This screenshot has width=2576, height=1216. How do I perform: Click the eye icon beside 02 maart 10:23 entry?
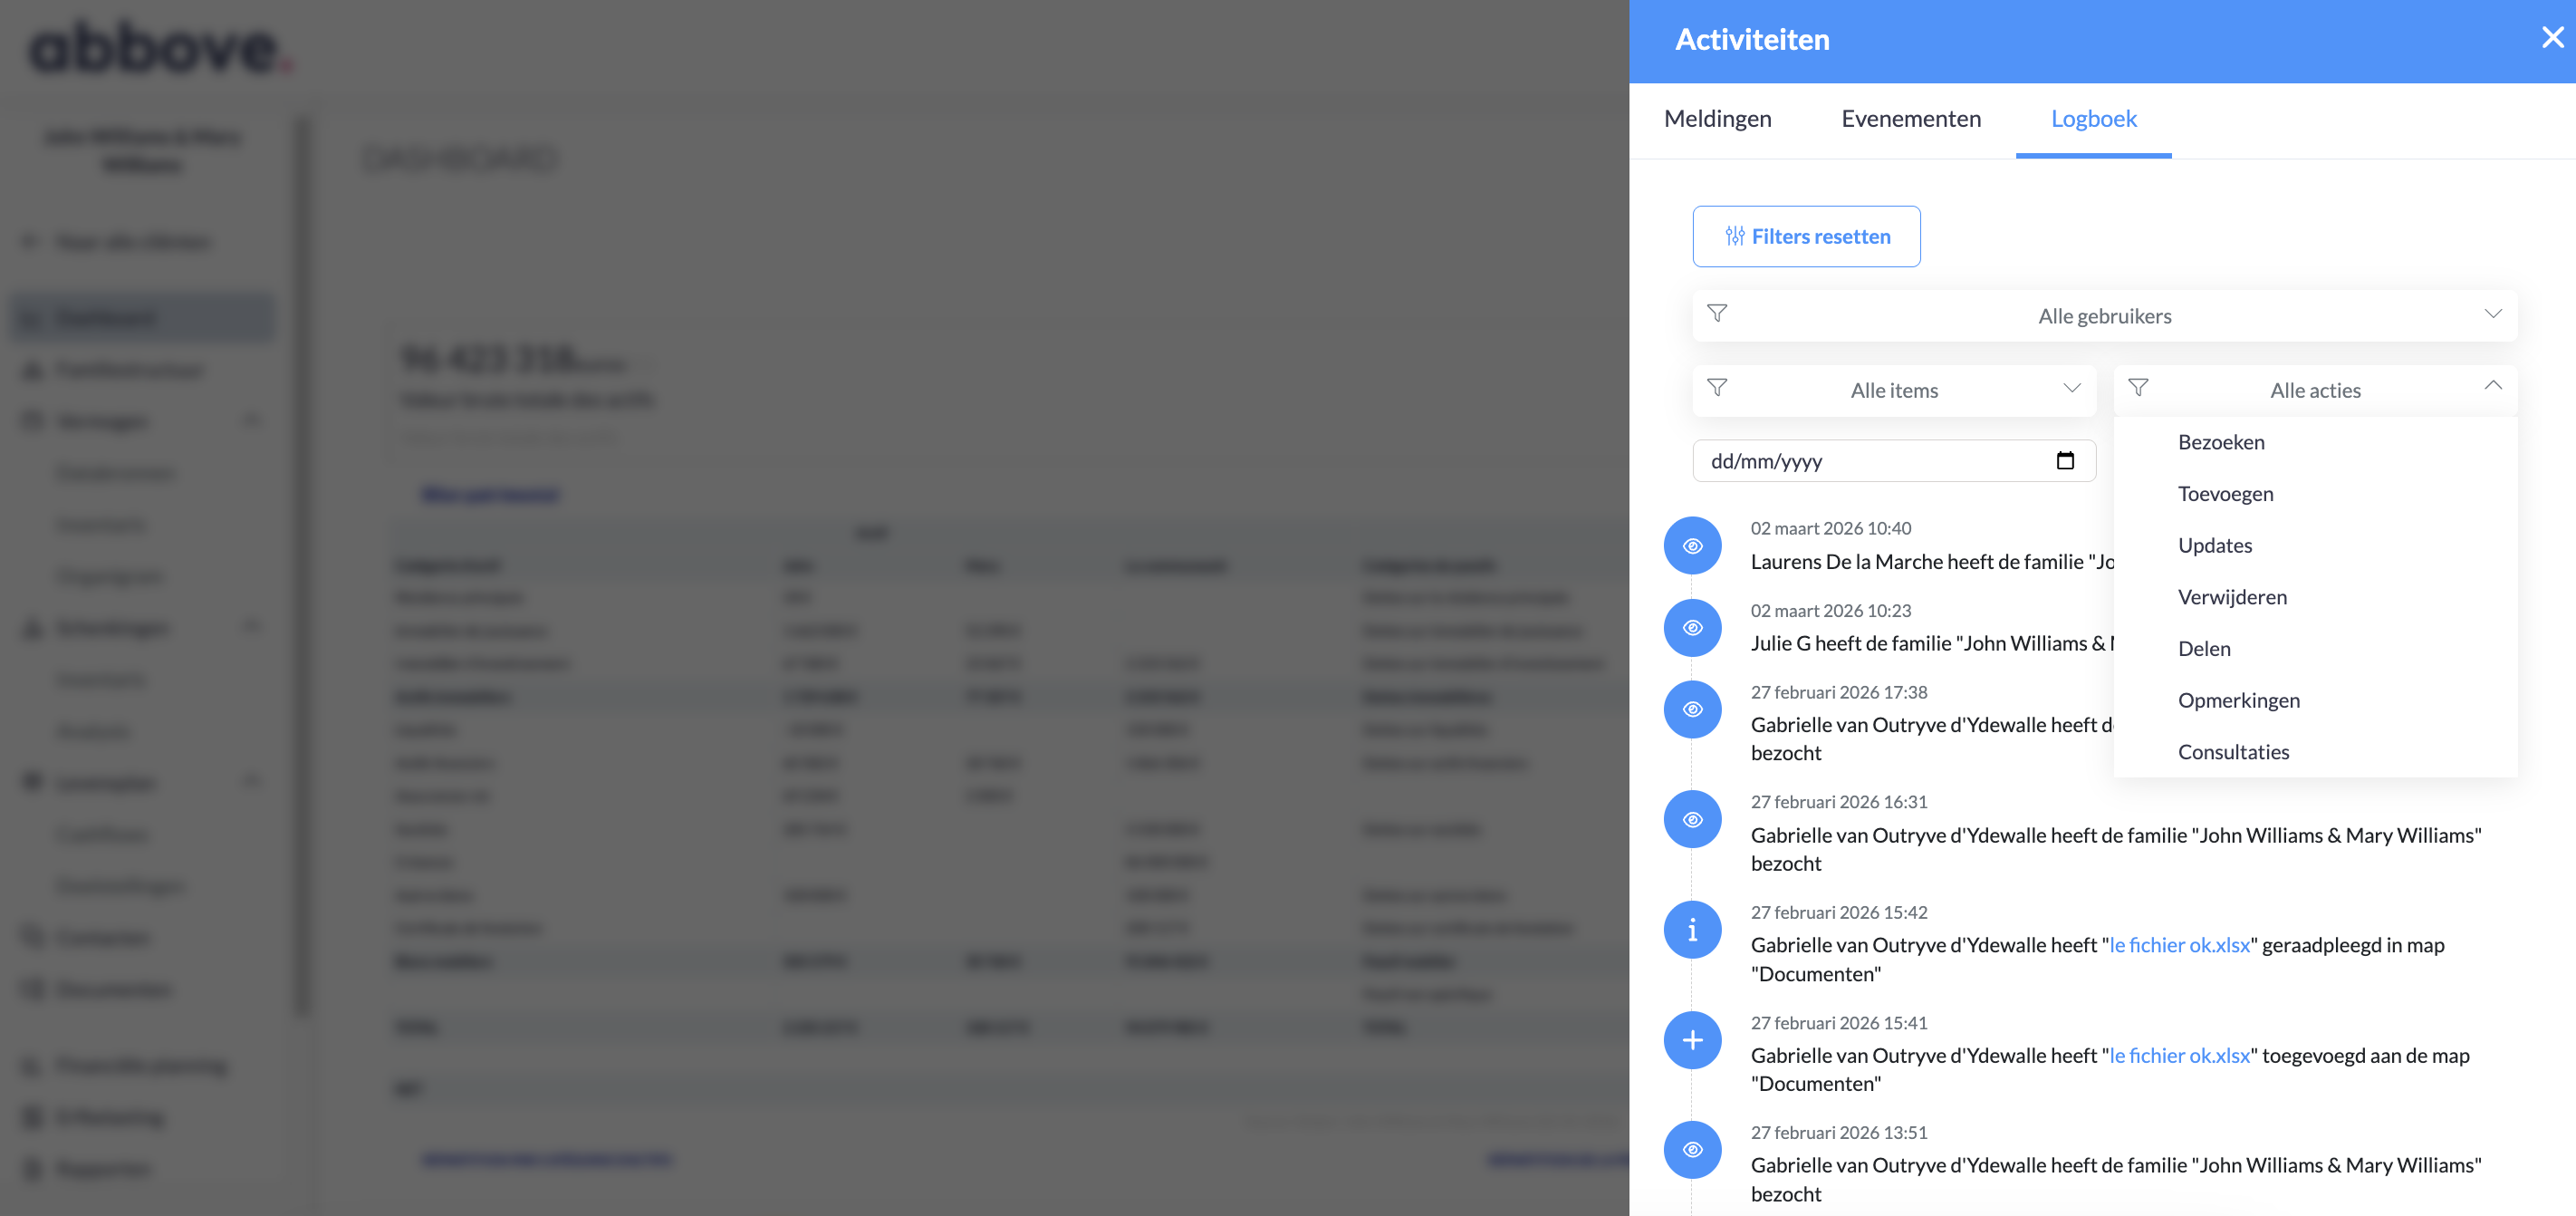pyautogui.click(x=1692, y=628)
